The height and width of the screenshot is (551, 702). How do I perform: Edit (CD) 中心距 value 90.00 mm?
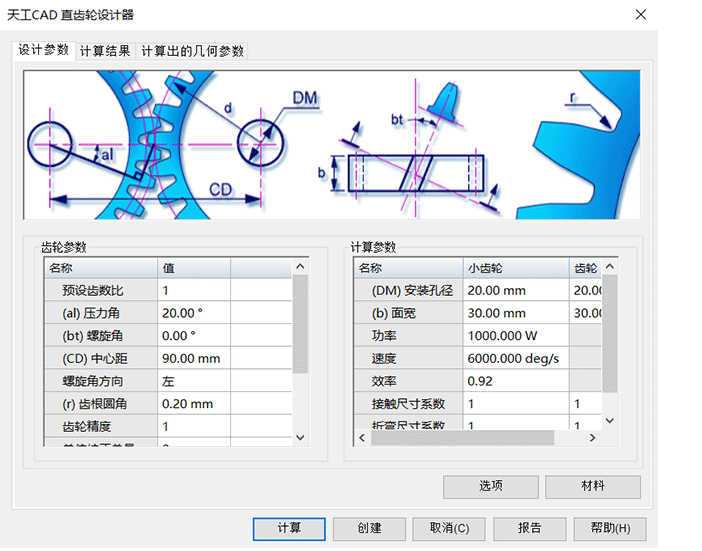[194, 359]
